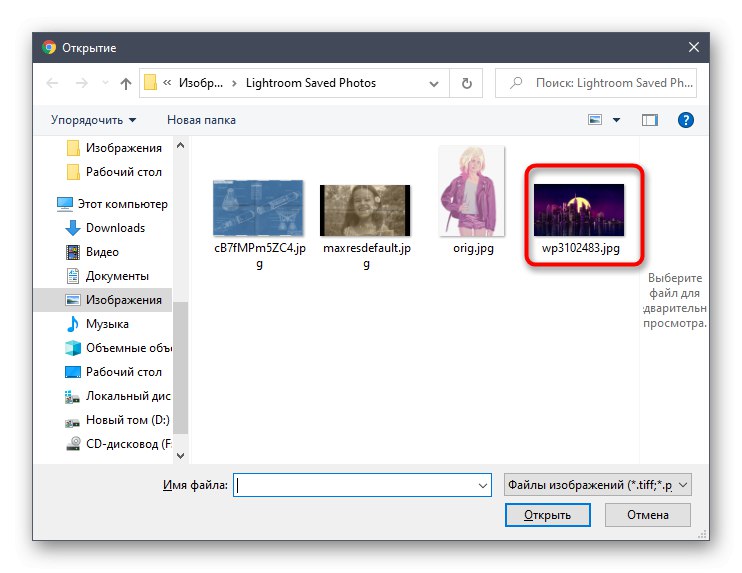This screenshot has width=742, height=573.
Task: Select the Изобр... breadcrumb segment
Action: coord(201,83)
